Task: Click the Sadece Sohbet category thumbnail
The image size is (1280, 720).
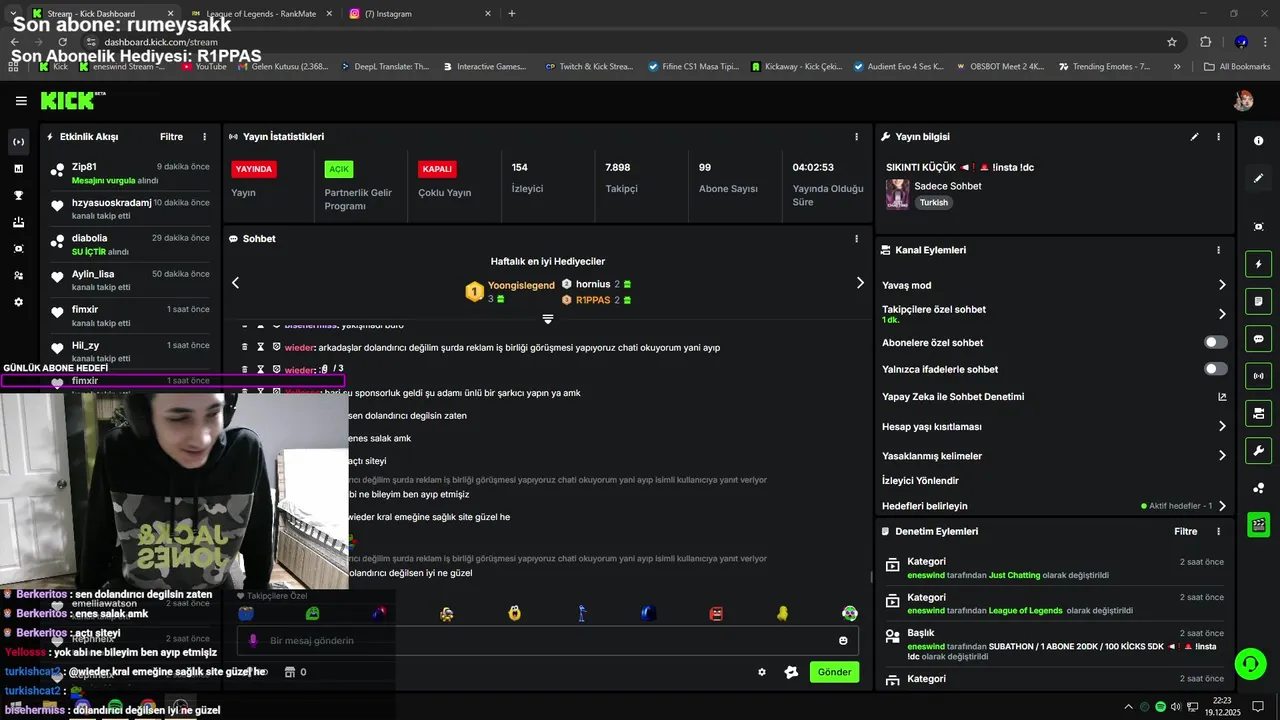Action: pyautogui.click(x=897, y=194)
